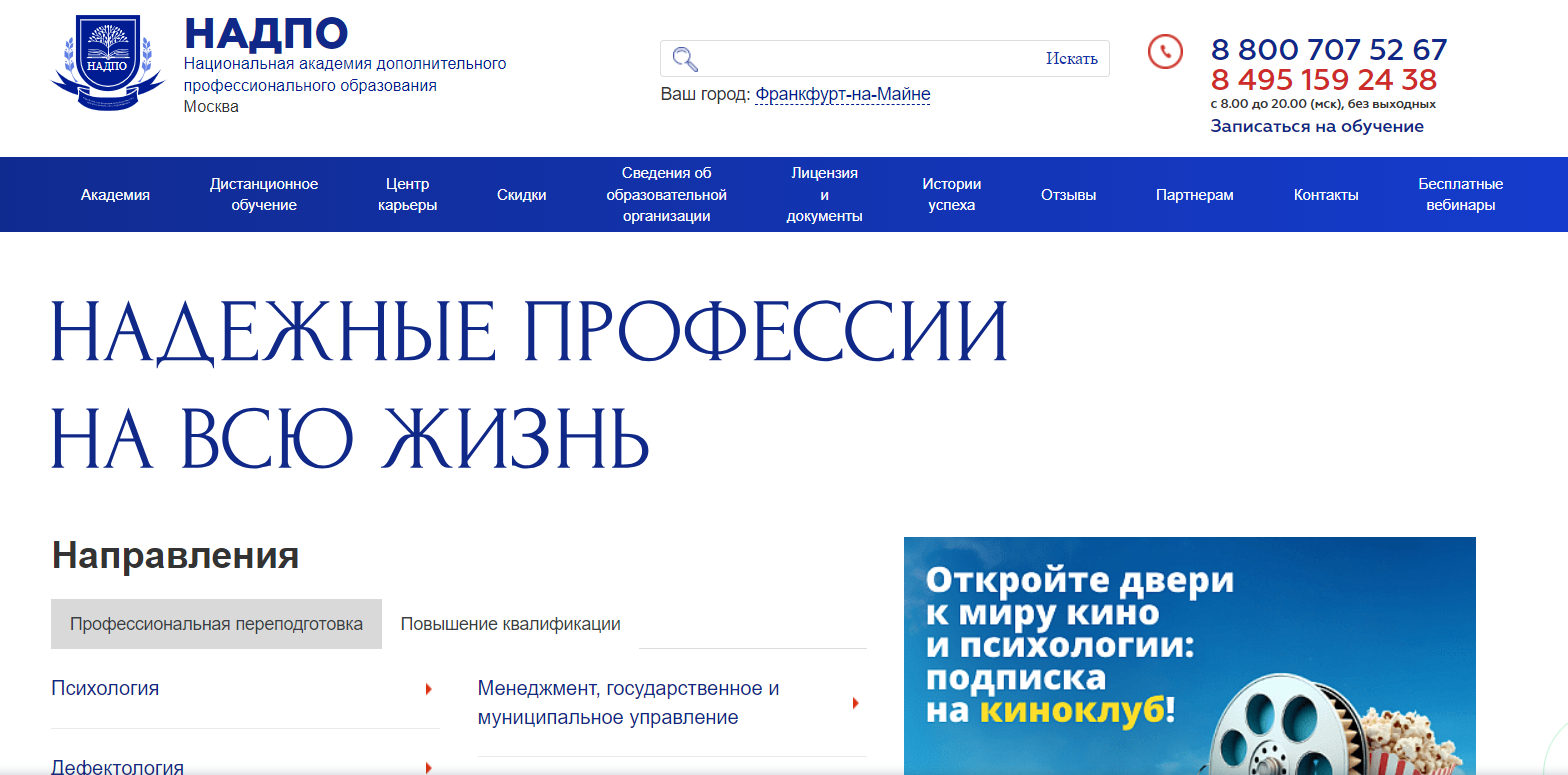Open Менеджмент, государственное и муниципальное управление
This screenshot has width=1568, height=775.
click(x=628, y=703)
